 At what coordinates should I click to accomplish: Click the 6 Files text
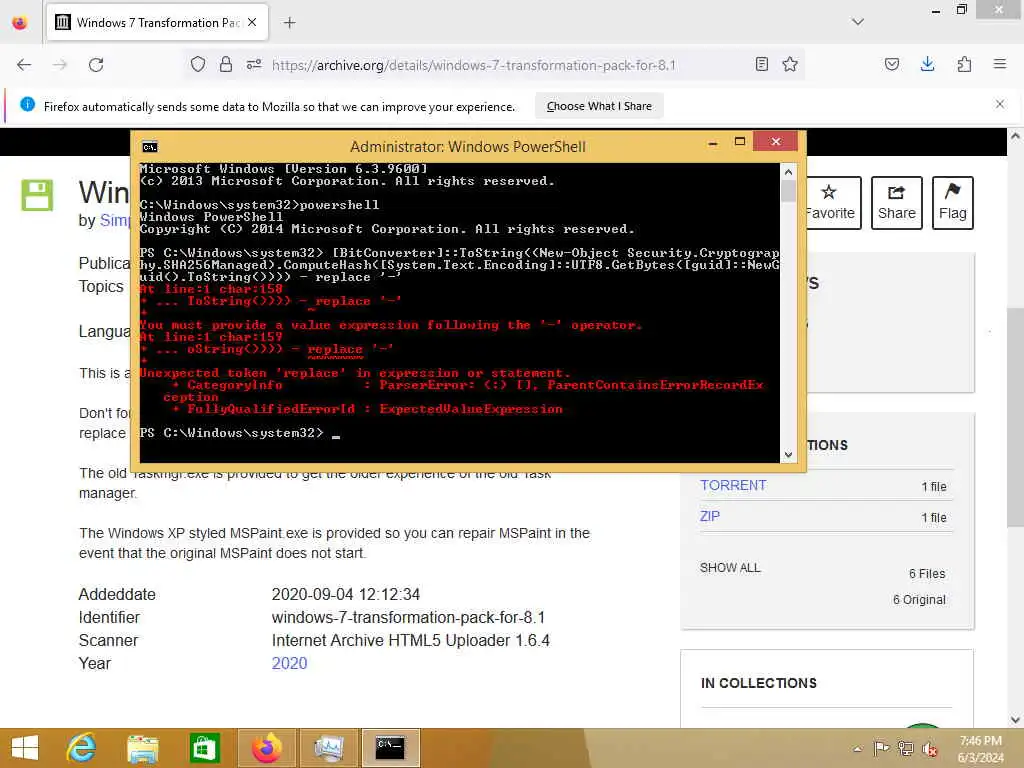tap(927, 573)
